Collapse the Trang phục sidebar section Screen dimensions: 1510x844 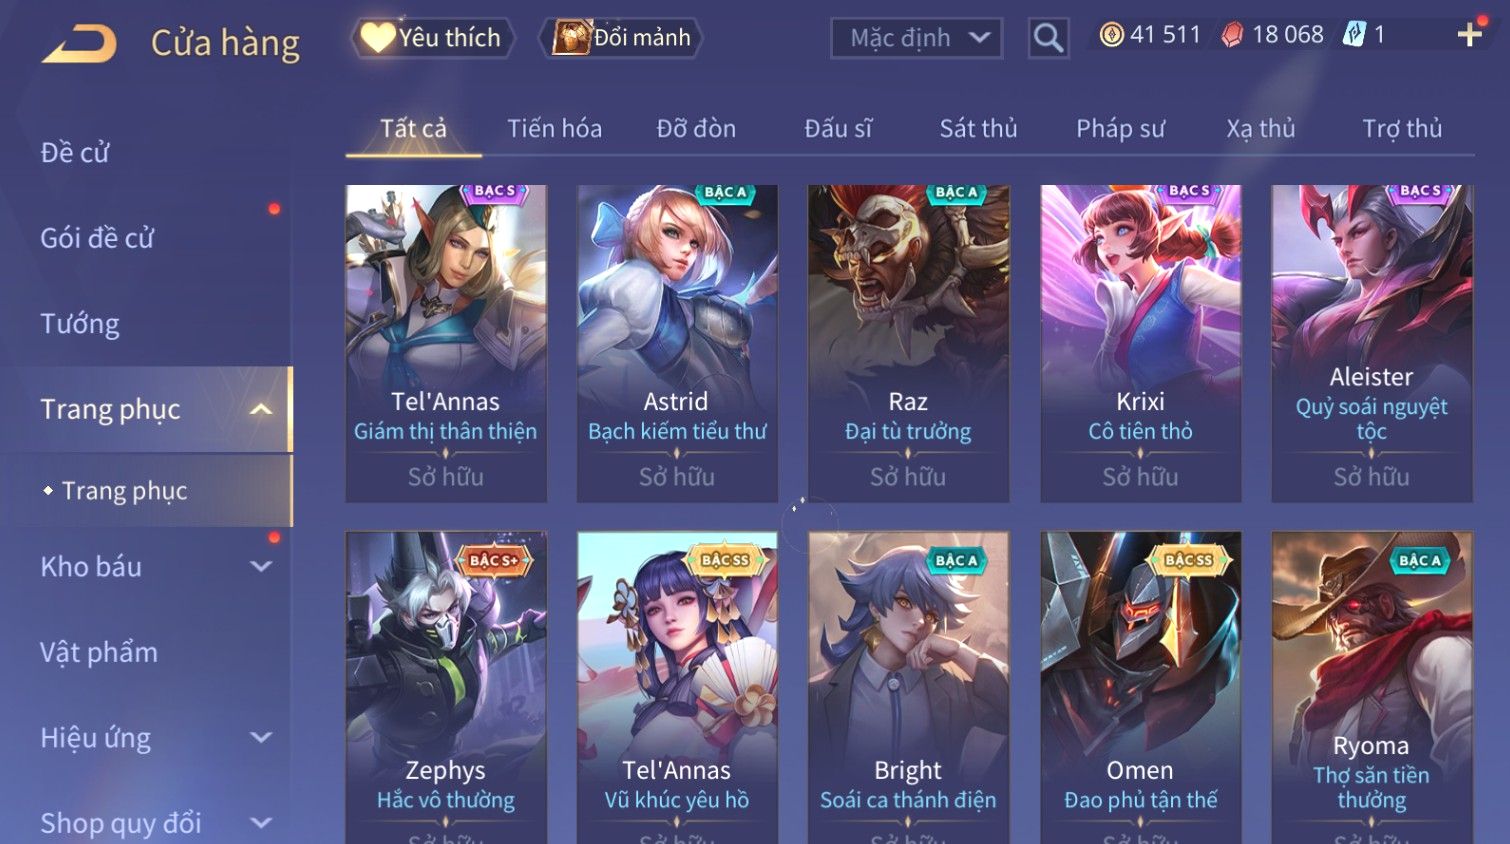pos(261,409)
